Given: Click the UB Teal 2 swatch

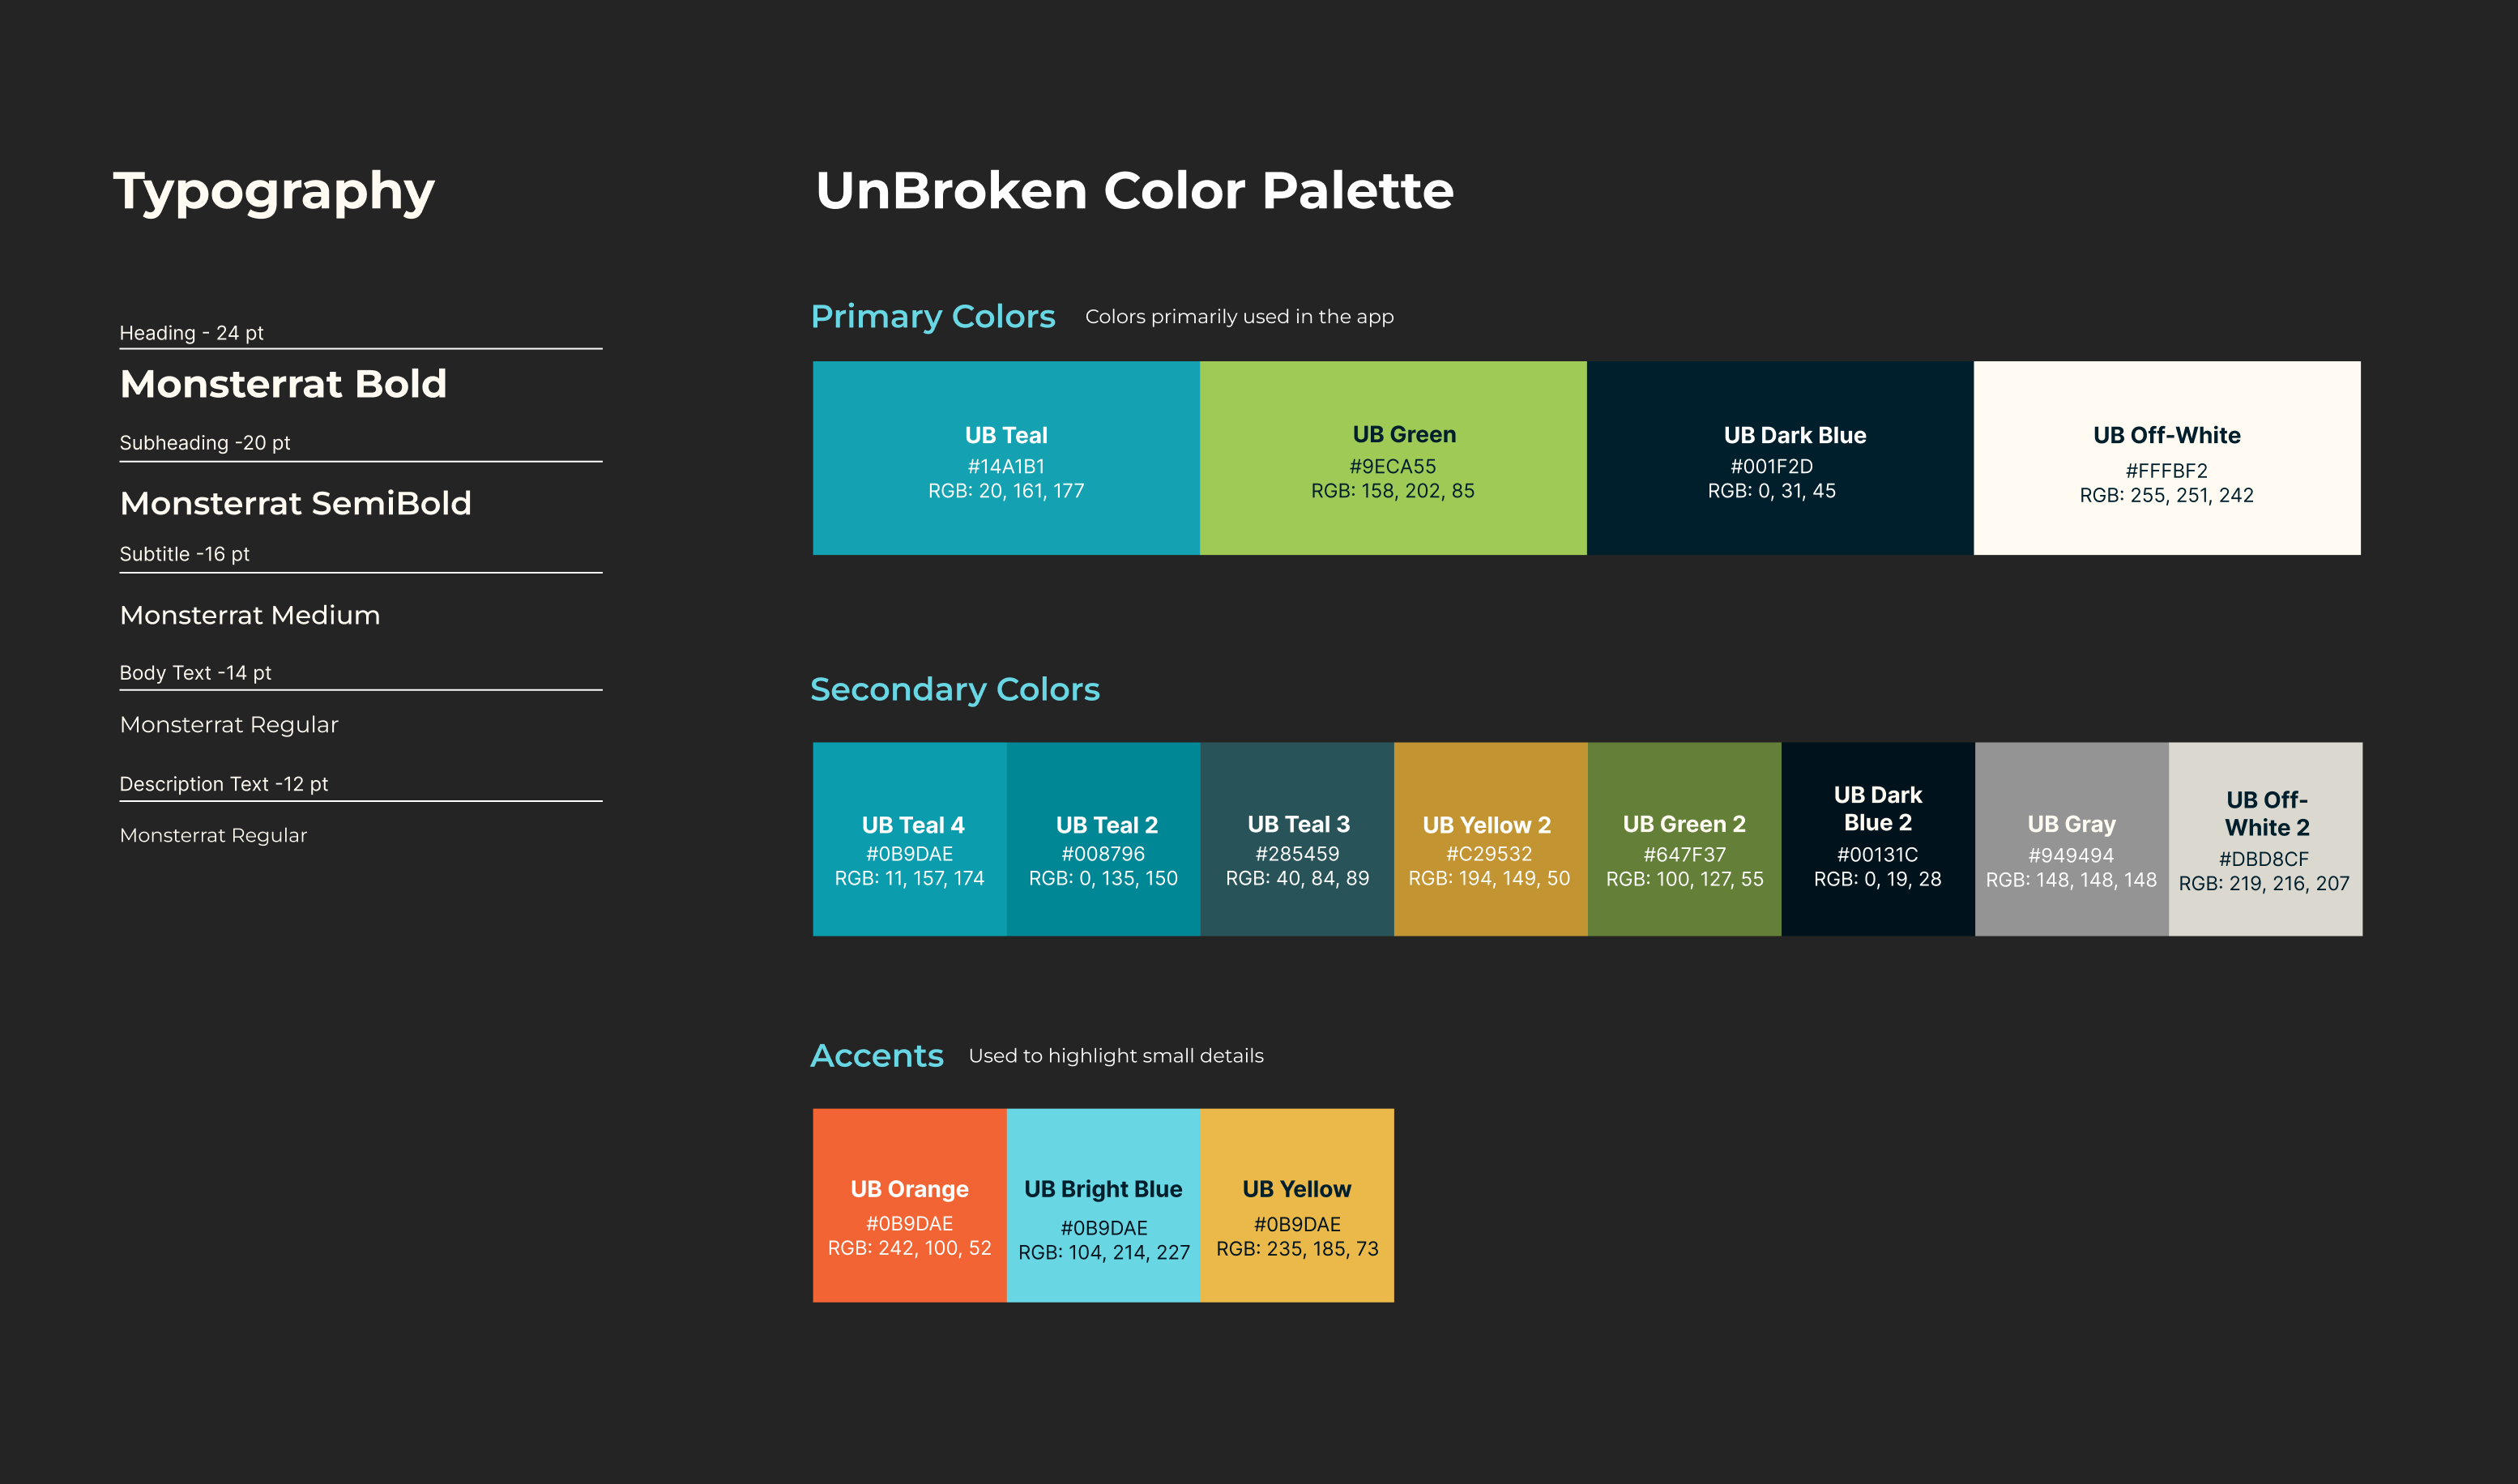Looking at the screenshot, I should 1103,839.
